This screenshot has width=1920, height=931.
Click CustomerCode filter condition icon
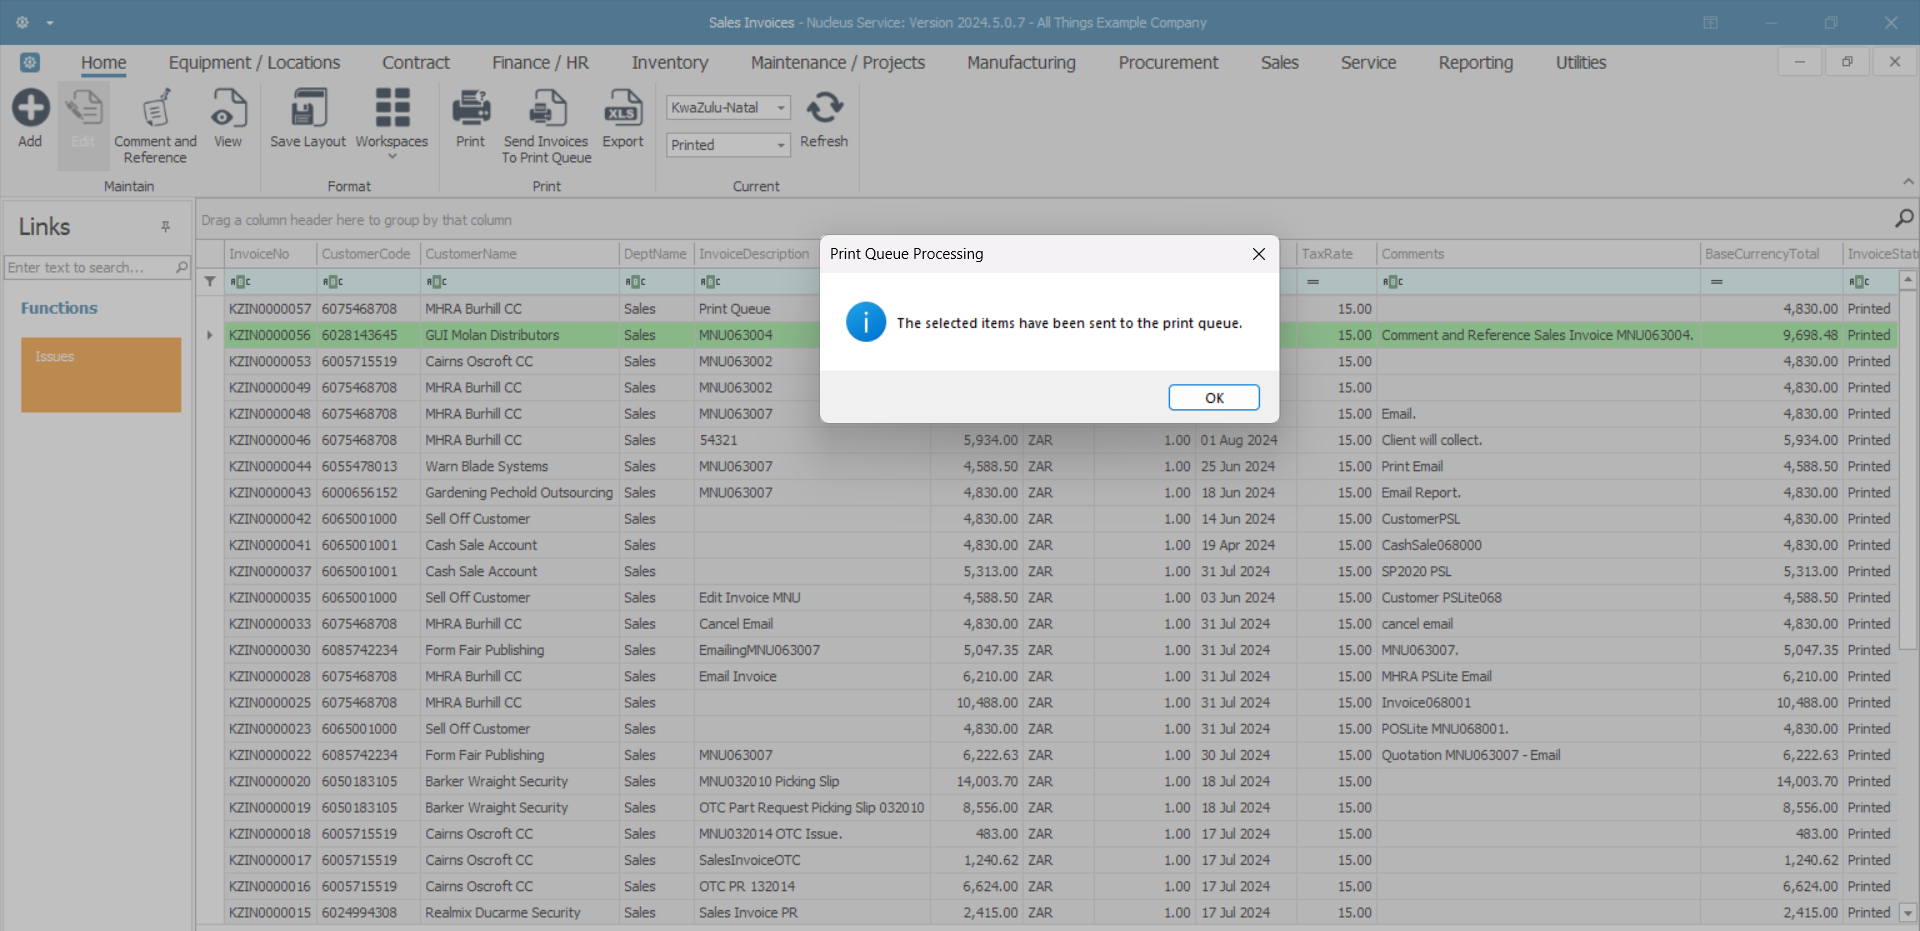tap(333, 282)
